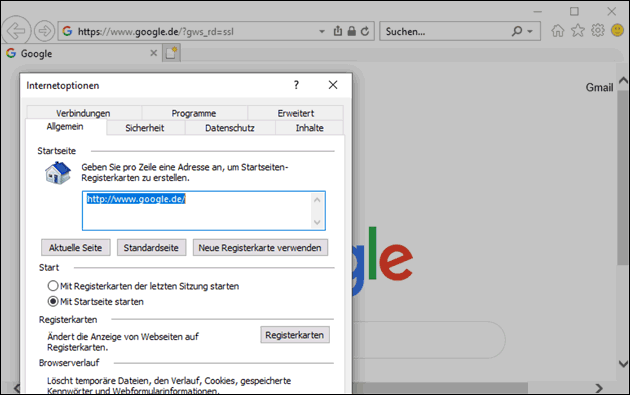Screen dimensions: 630x395
Task: Open the Gmail link on Google page
Action: point(599,87)
